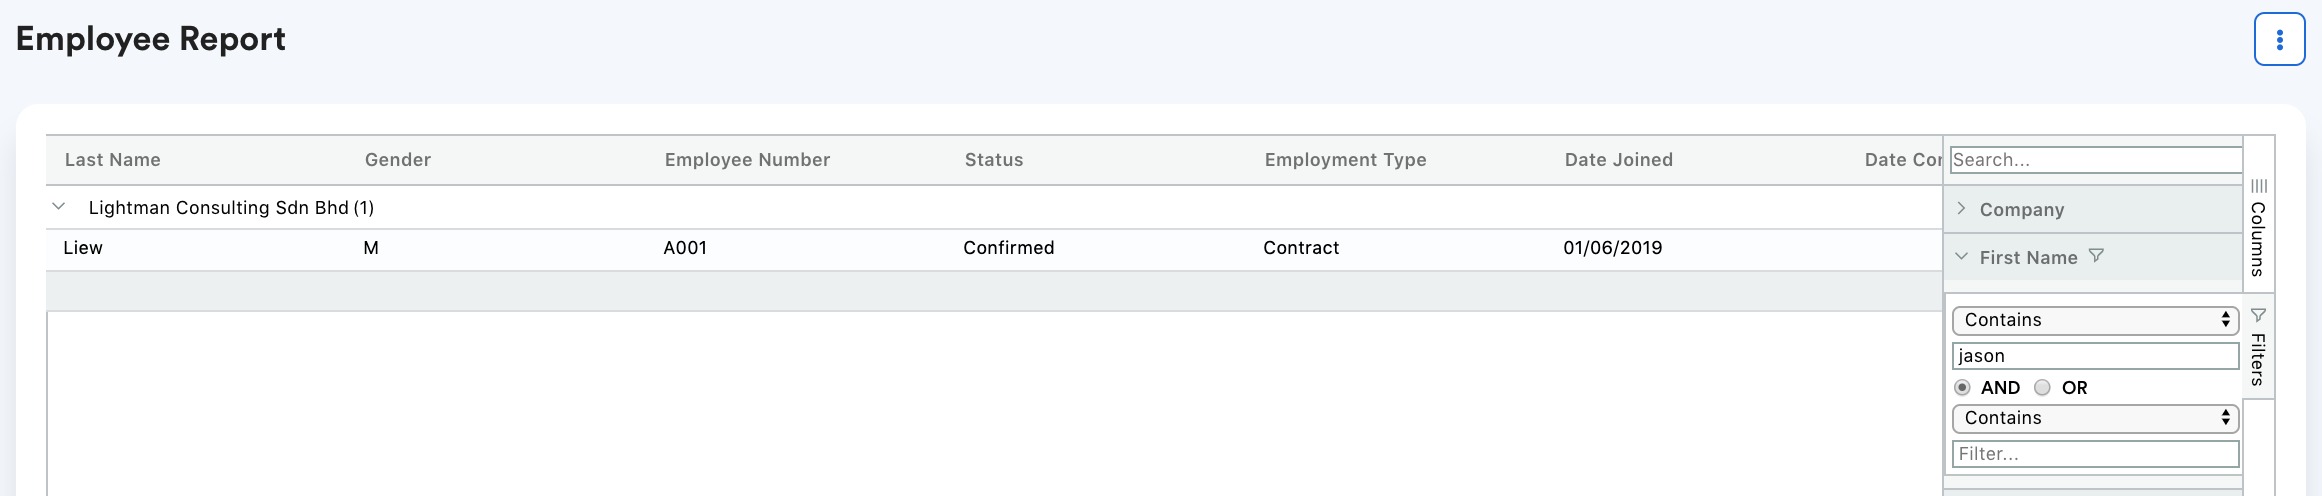
Task: Select the OR radio button
Action: point(2042,387)
